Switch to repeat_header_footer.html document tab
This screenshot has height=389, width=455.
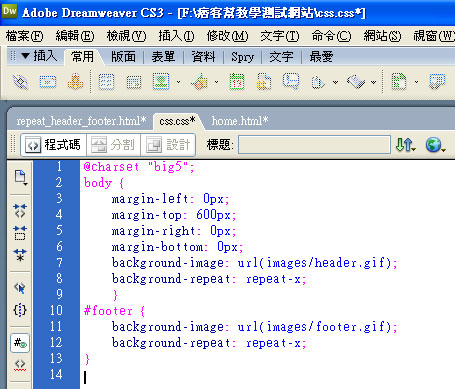(x=81, y=121)
